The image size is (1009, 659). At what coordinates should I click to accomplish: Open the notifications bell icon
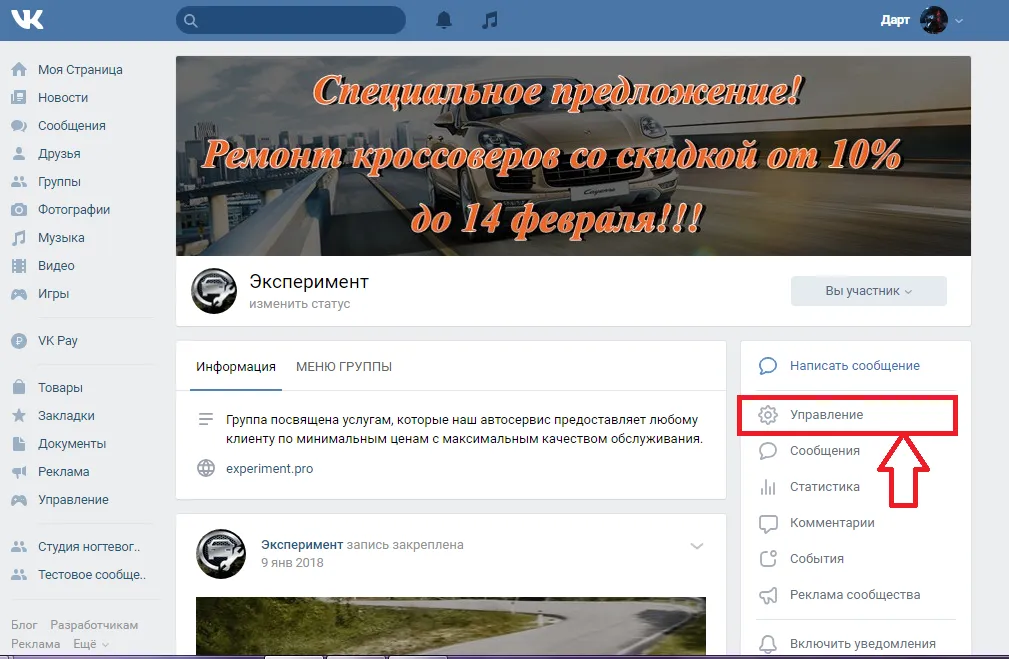pyautogui.click(x=444, y=20)
